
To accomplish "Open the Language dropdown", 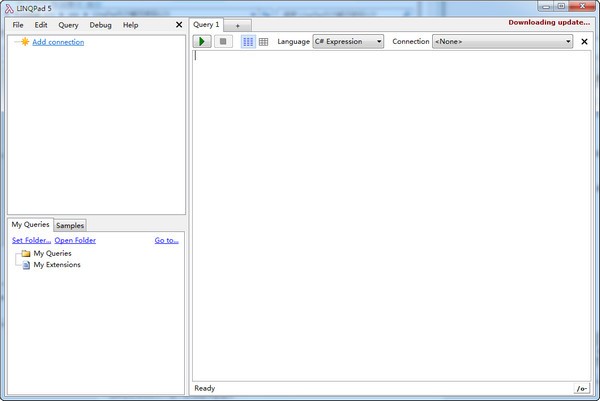I will [x=348, y=42].
